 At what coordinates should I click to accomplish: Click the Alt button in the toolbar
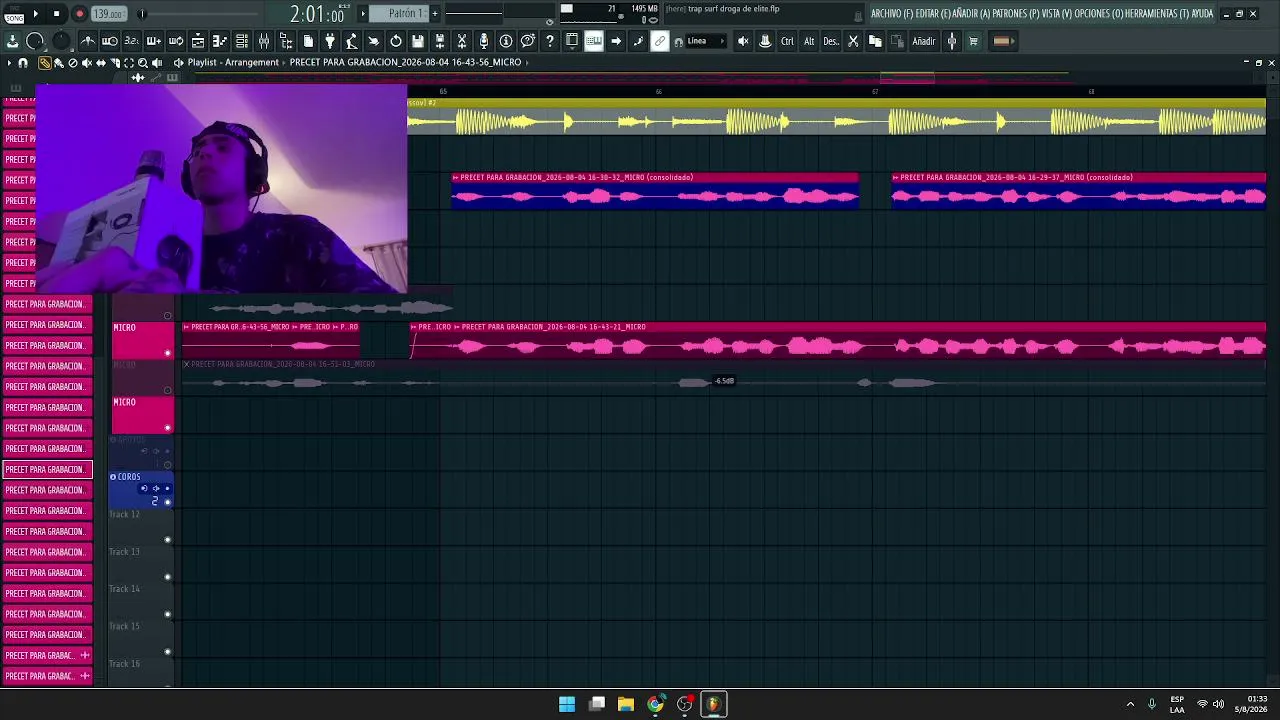pyautogui.click(x=809, y=41)
